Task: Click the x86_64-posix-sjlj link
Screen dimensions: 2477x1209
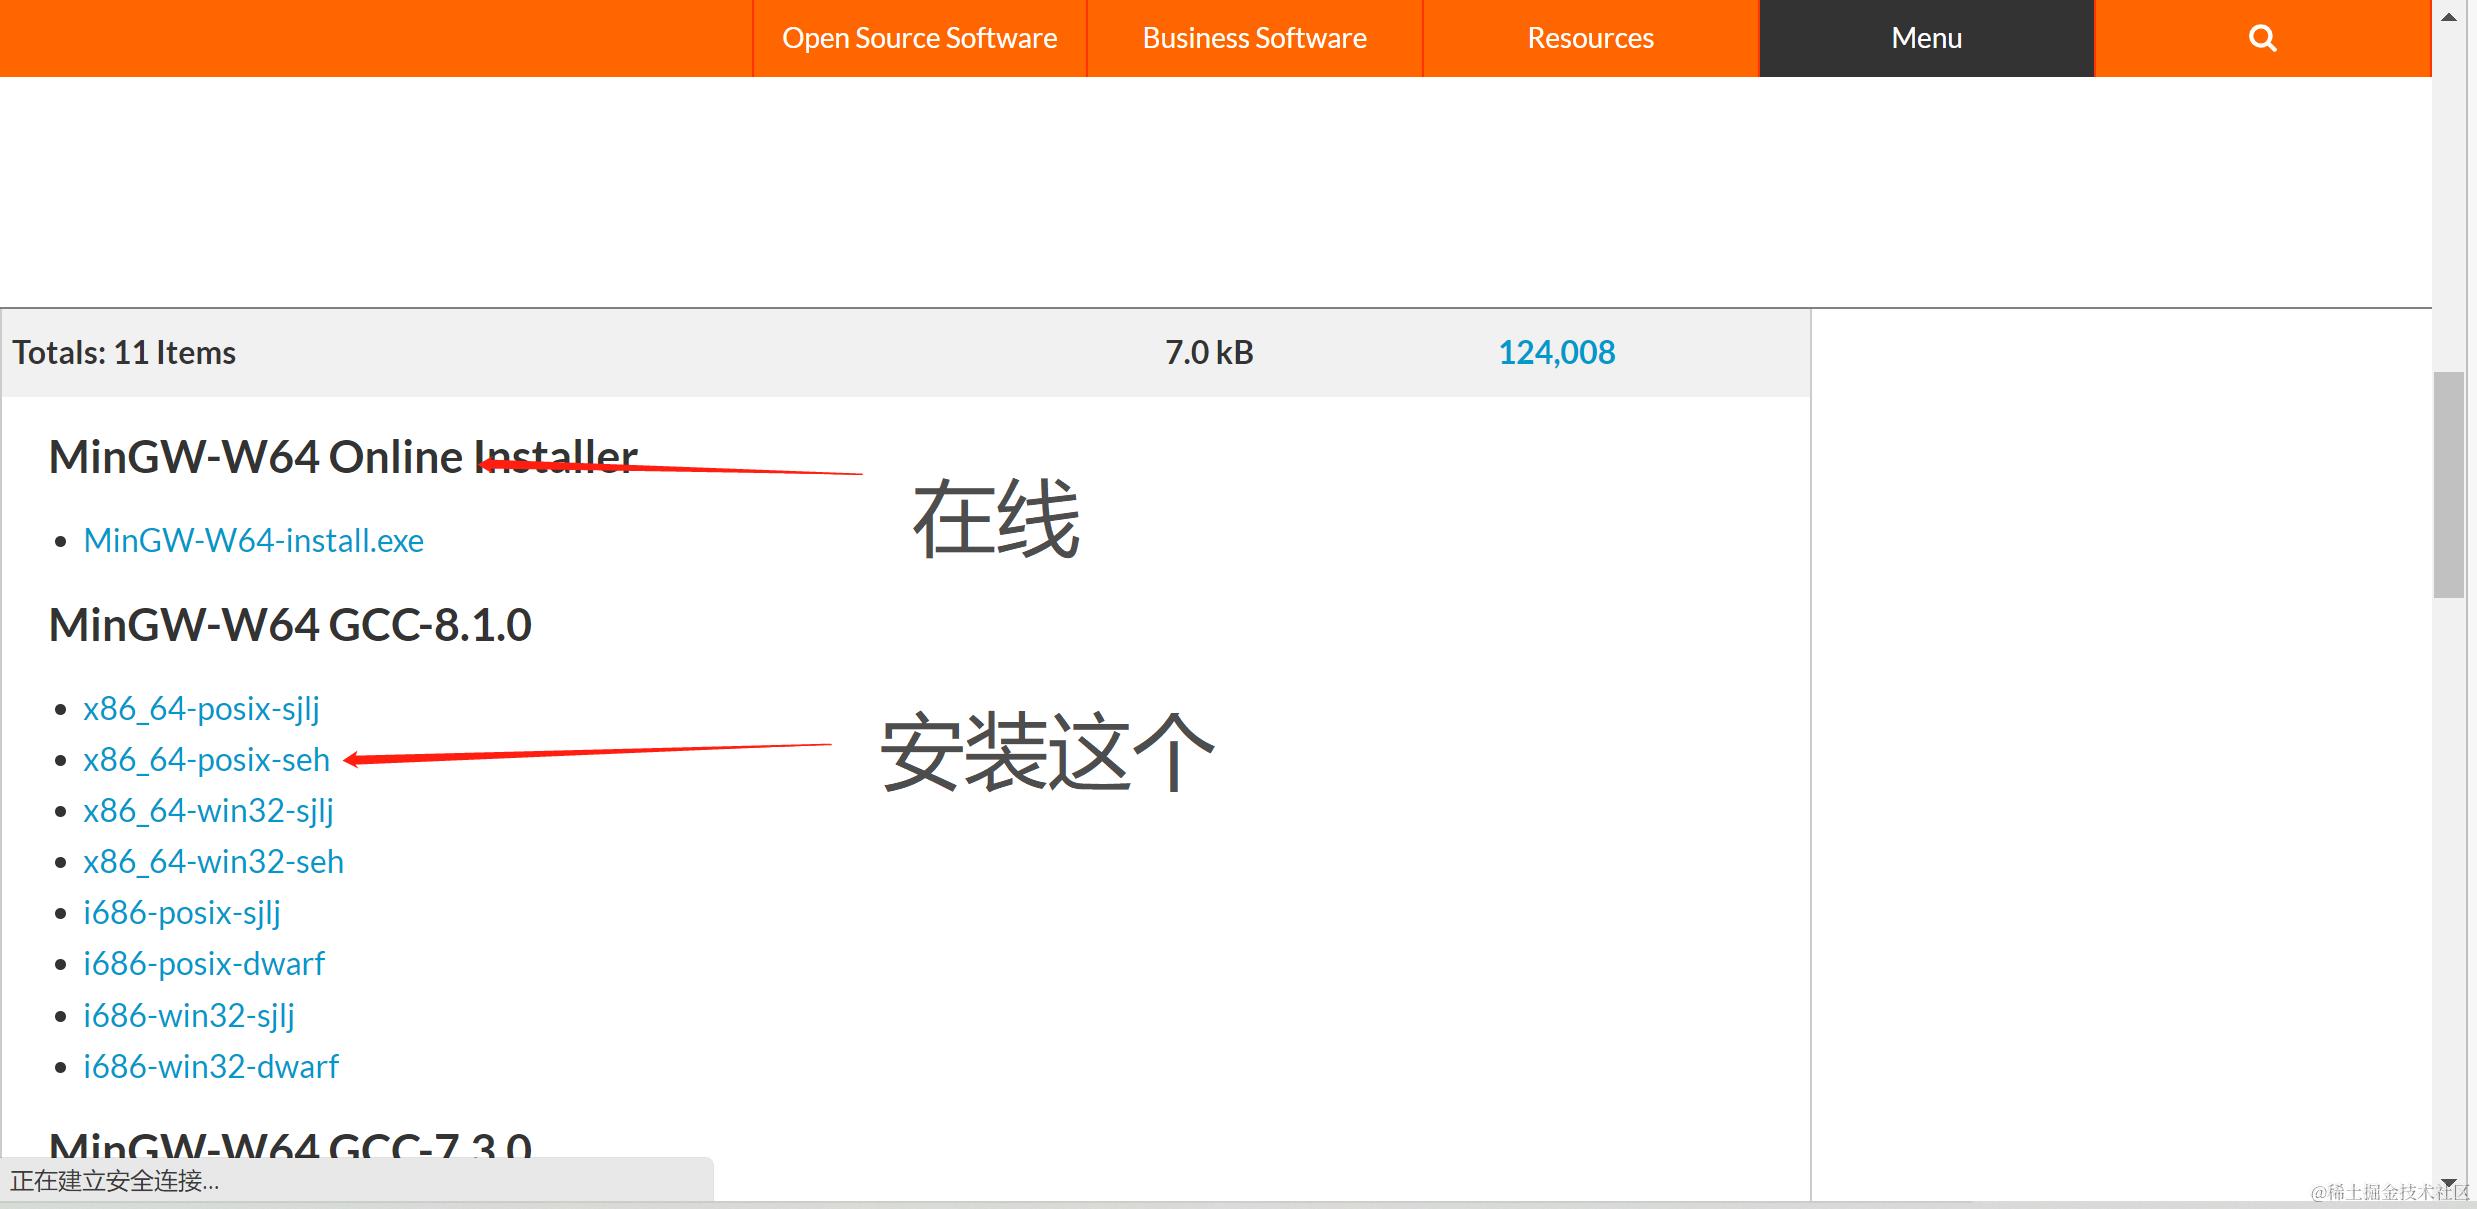Action: pos(201,708)
